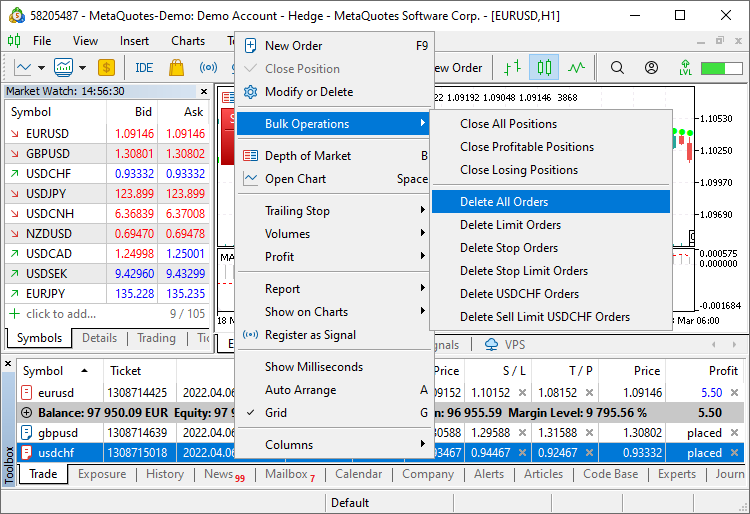The height and width of the screenshot is (514, 750).
Task: Click the Bulk Operations menu entry
Action: (334, 124)
